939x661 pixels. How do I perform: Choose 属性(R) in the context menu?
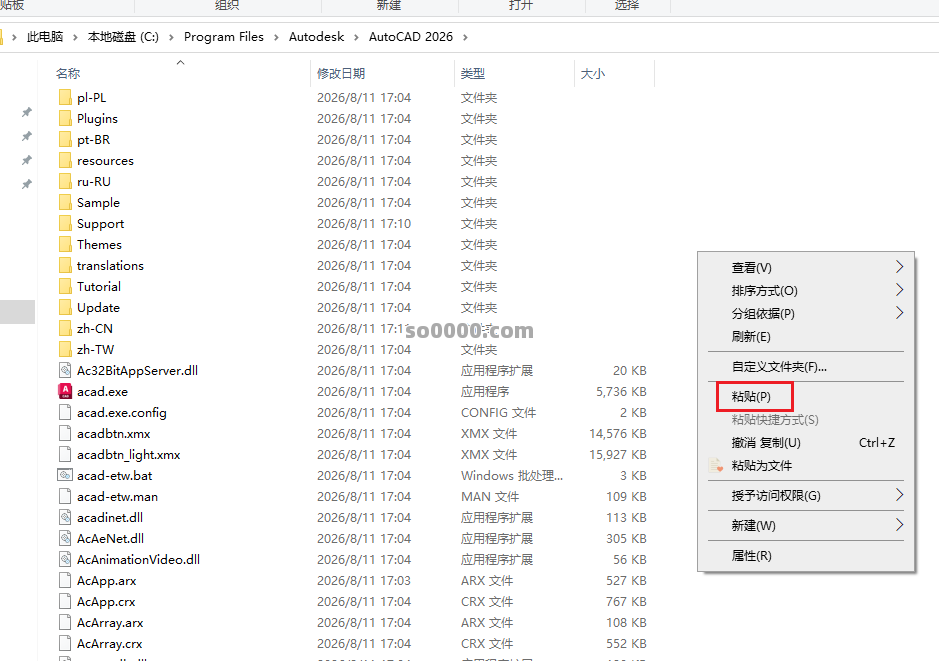[x=752, y=556]
